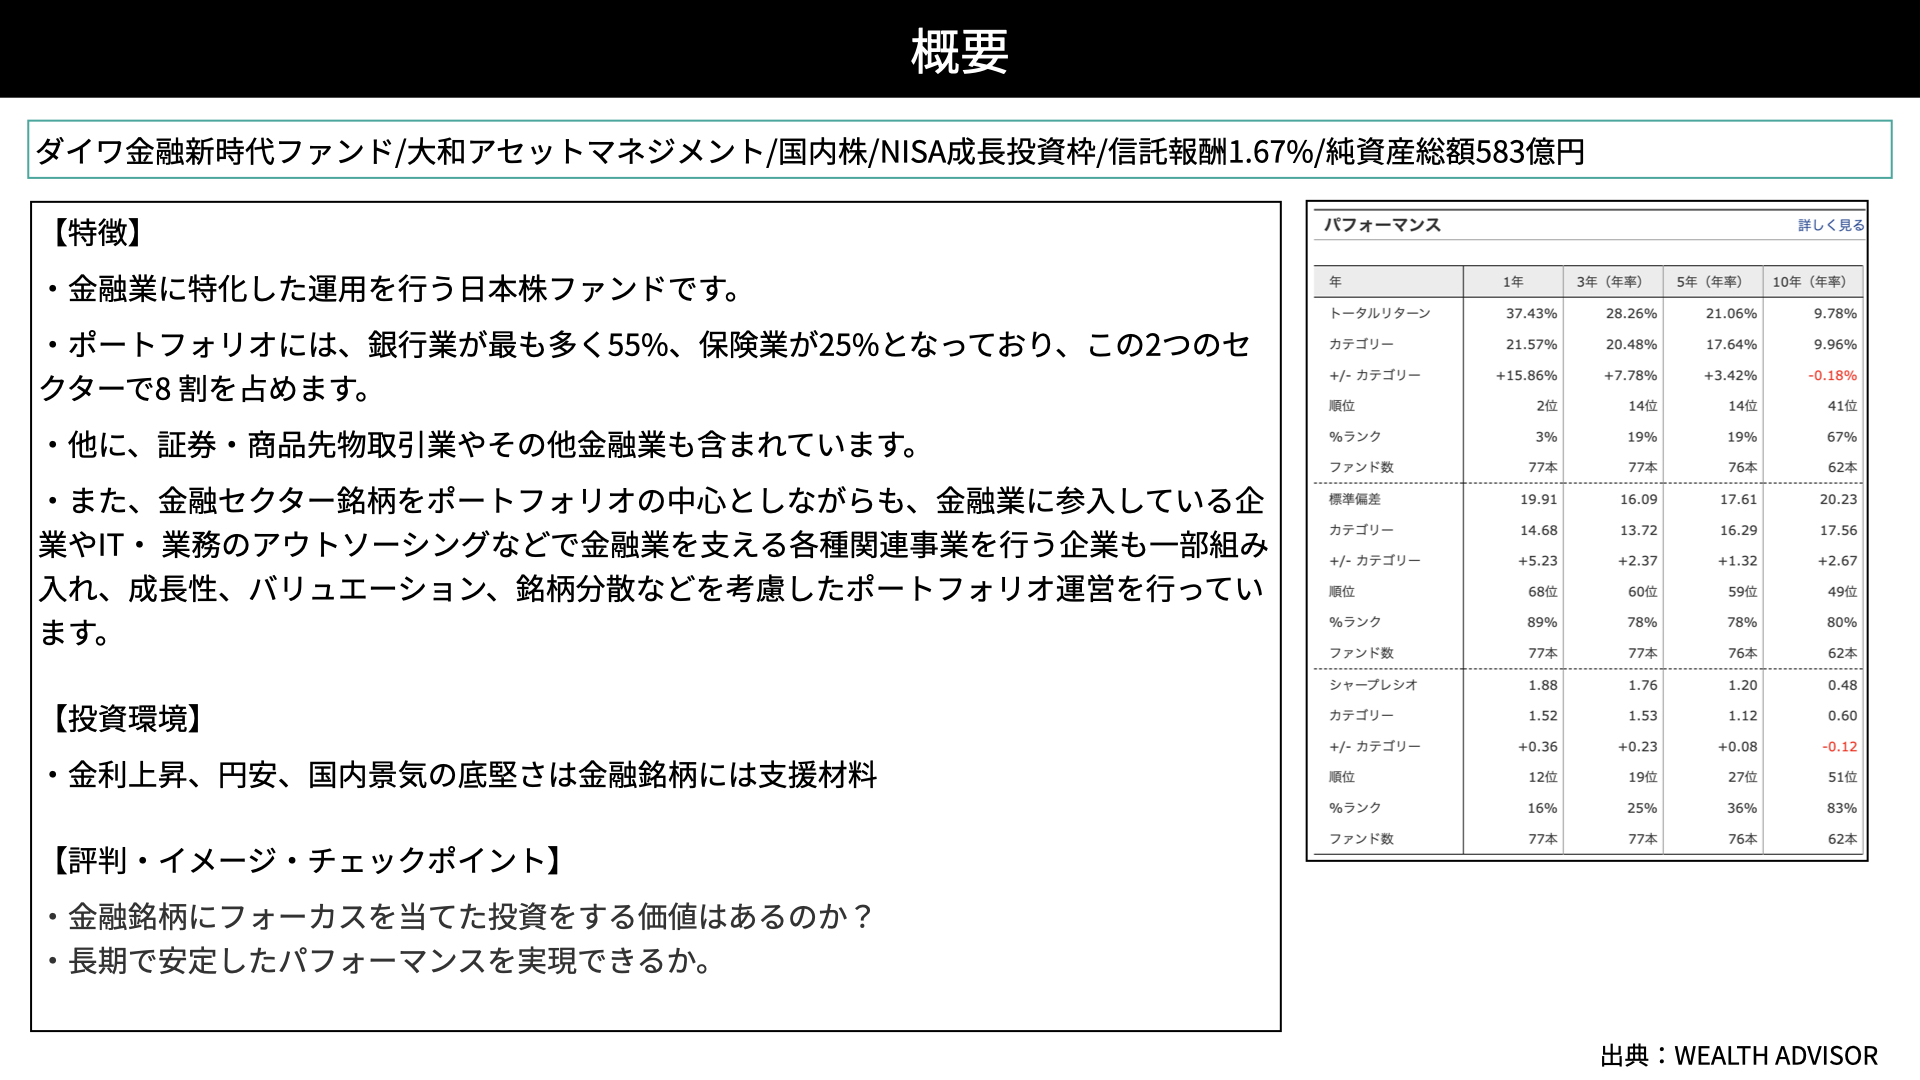
Task: Click the category value 20.48%
Action: click(1631, 344)
